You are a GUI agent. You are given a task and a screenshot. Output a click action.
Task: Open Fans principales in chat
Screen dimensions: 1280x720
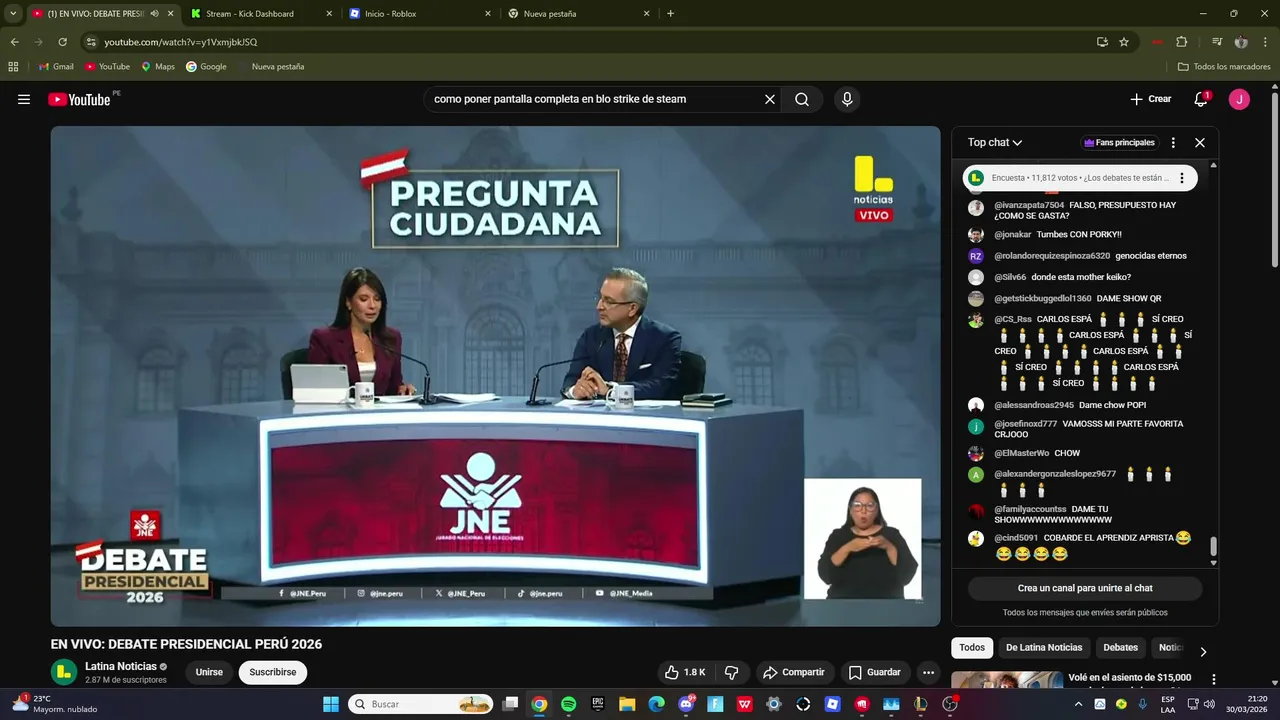click(1119, 142)
